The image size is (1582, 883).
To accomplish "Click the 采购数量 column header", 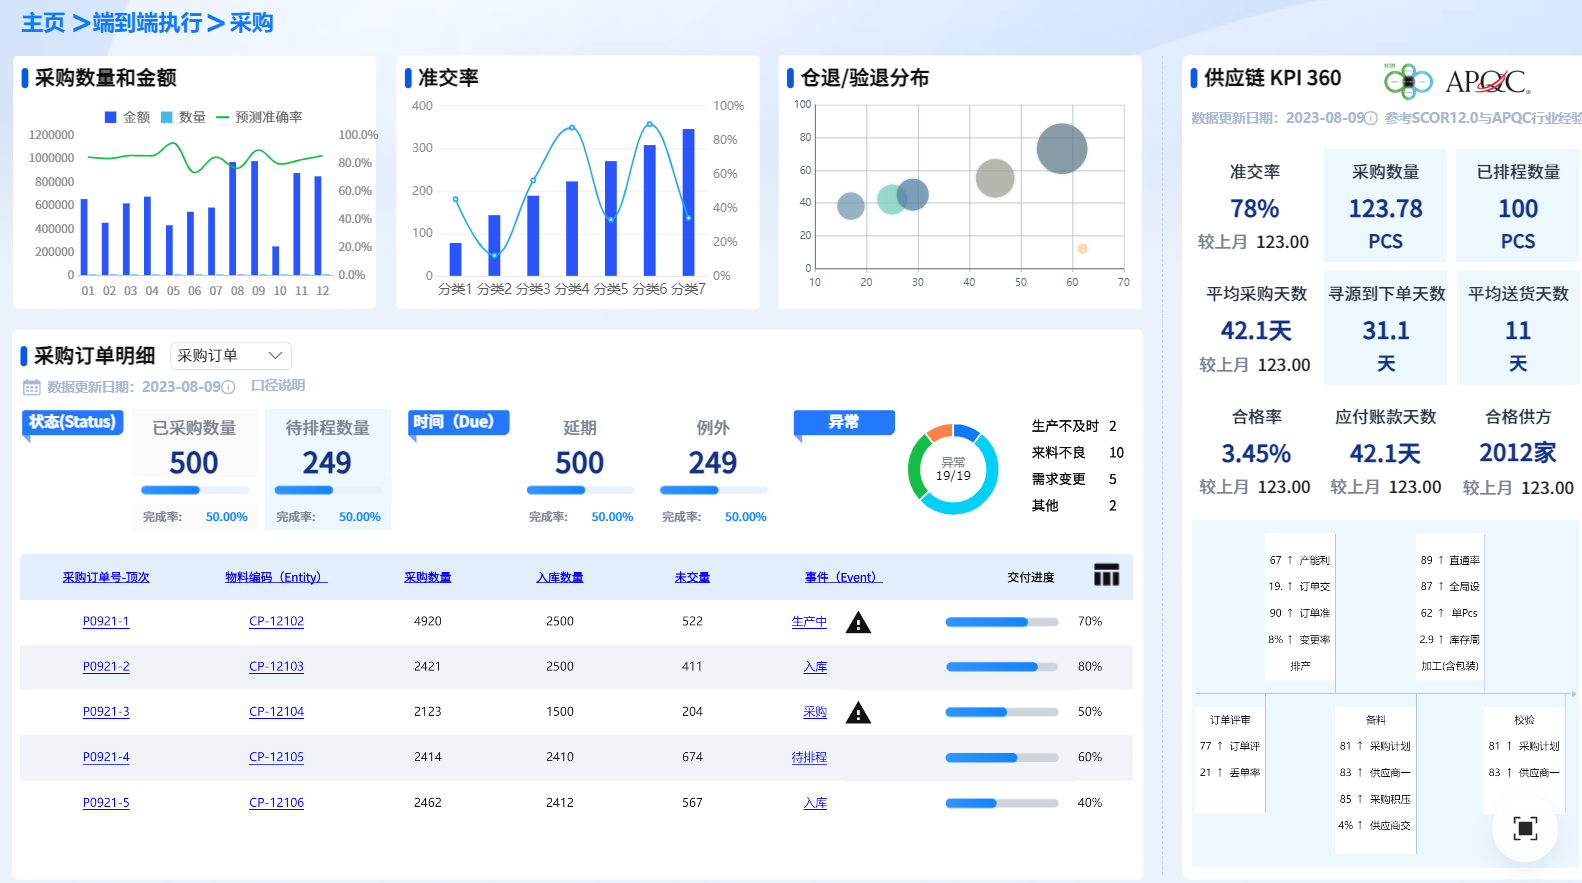I will tap(428, 577).
